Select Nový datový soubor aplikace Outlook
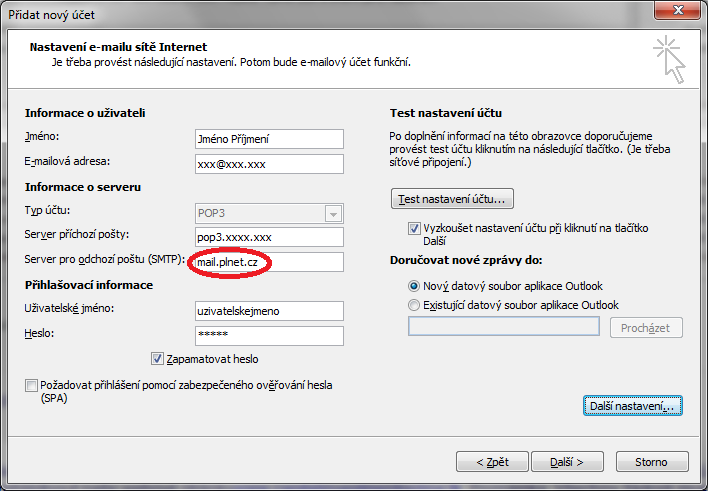Viewport: 708px width, 491px height. (x=415, y=286)
